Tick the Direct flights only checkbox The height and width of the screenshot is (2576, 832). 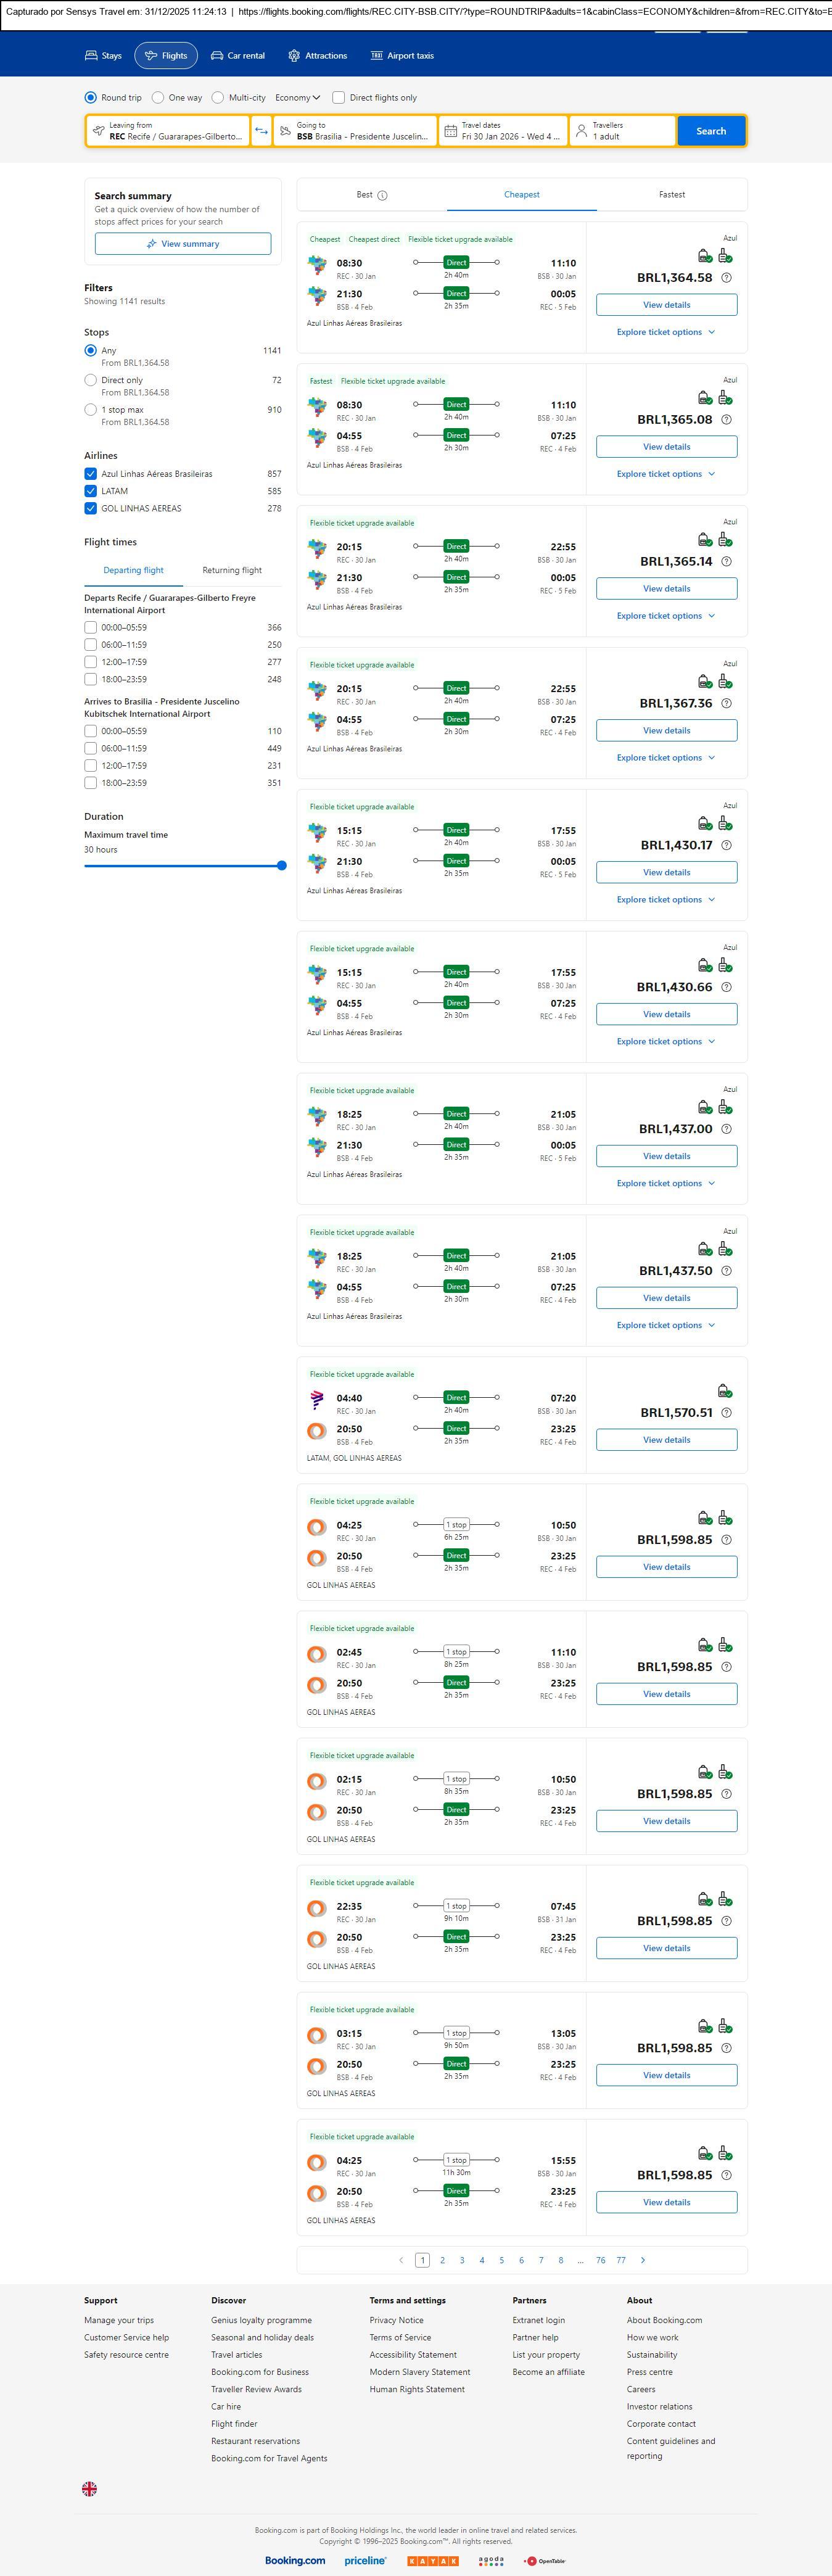(339, 98)
